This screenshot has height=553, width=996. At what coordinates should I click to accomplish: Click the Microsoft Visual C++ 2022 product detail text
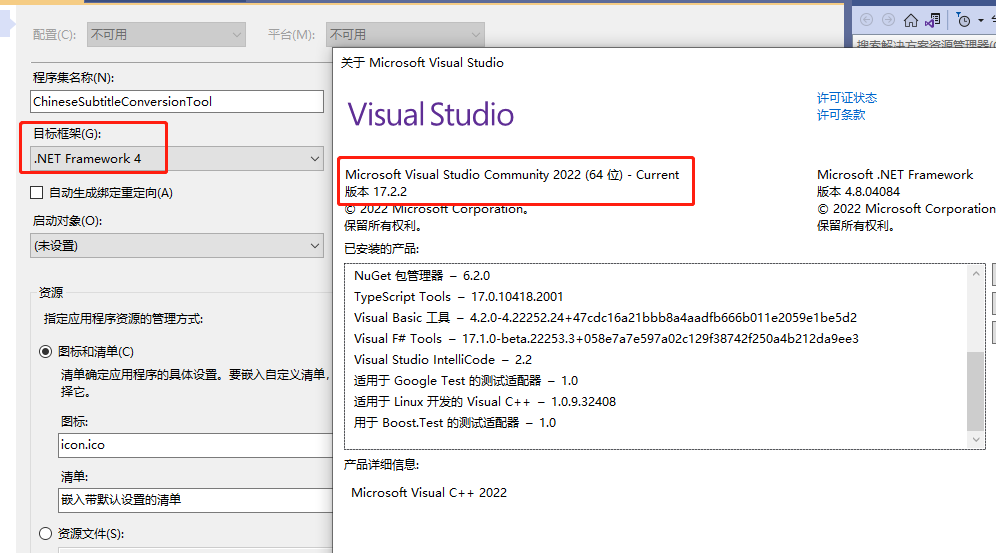pyautogui.click(x=429, y=493)
